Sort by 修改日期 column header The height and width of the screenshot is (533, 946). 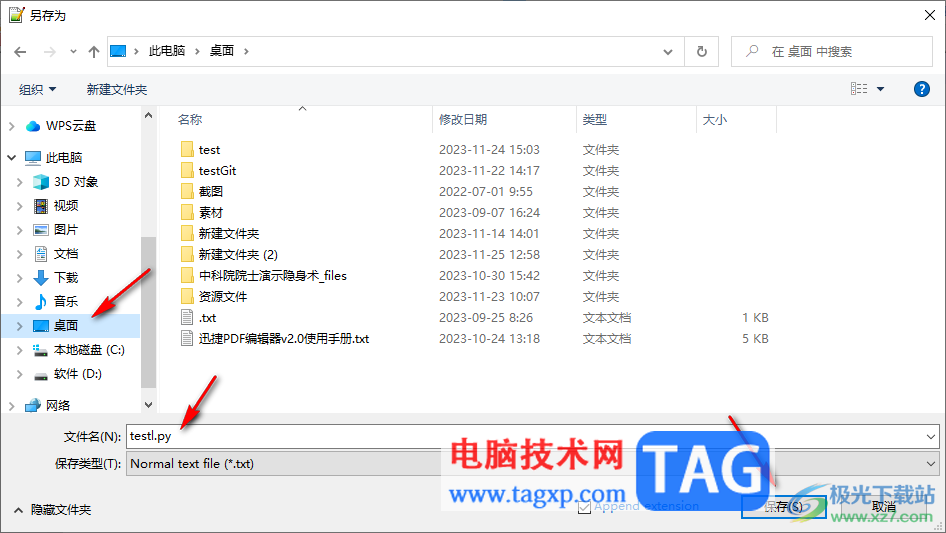pyautogui.click(x=463, y=120)
